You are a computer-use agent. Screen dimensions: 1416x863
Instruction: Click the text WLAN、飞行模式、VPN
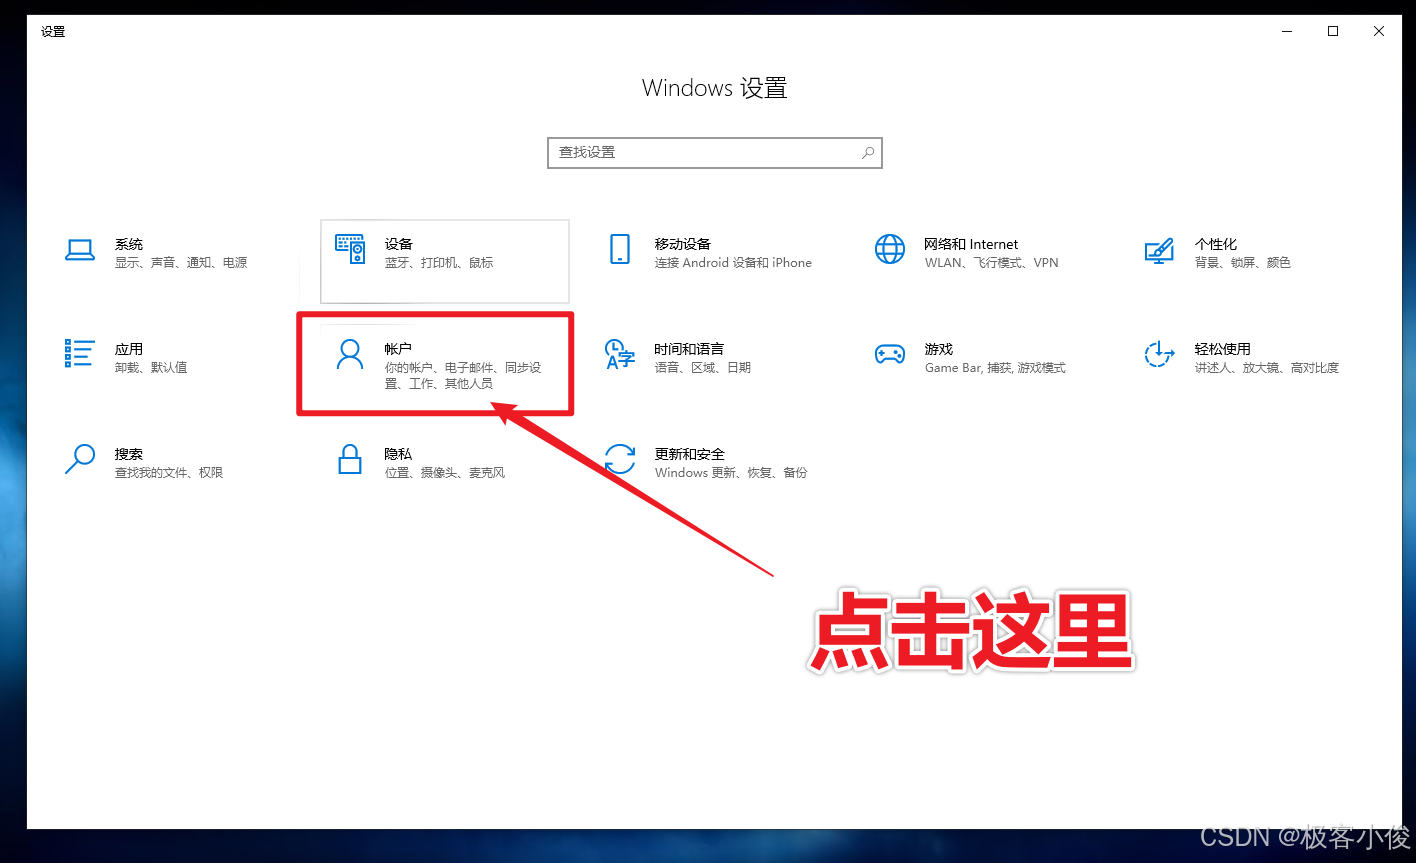[x=991, y=263]
